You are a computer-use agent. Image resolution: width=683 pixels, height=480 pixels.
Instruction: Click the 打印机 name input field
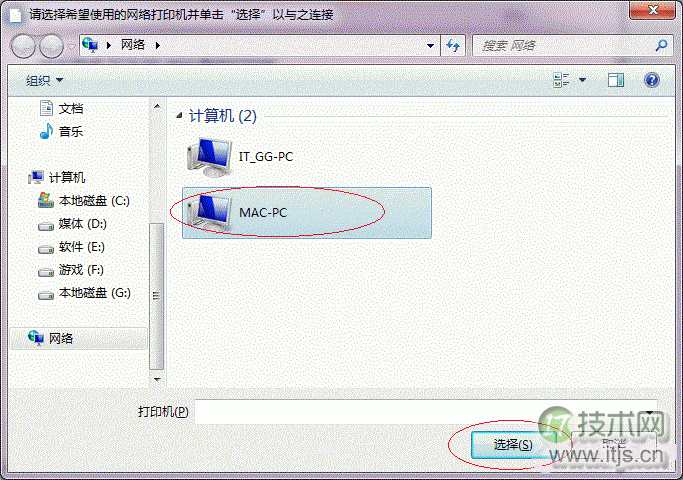[426, 412]
